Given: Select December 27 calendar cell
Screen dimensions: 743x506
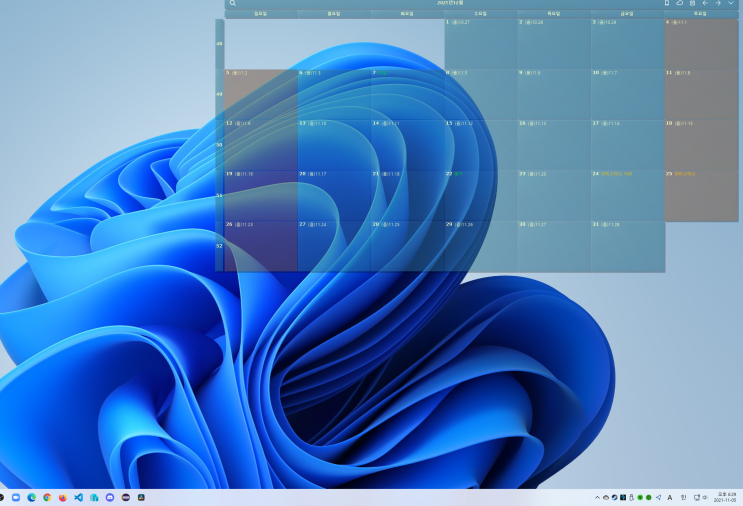Looking at the screenshot, I should (x=334, y=246).
